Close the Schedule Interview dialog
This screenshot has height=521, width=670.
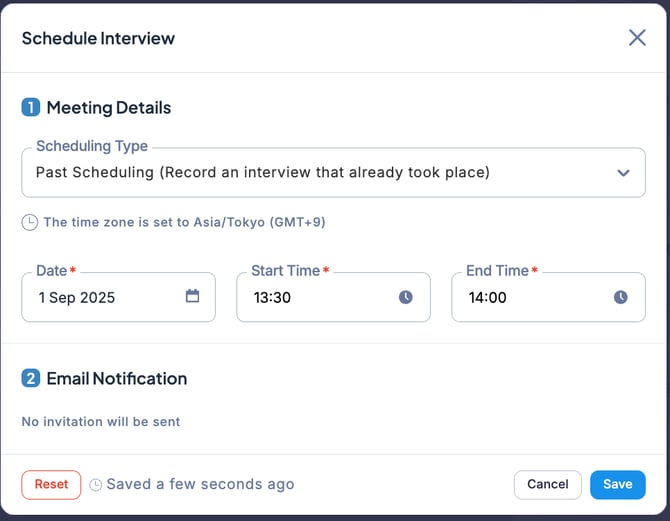coord(637,38)
